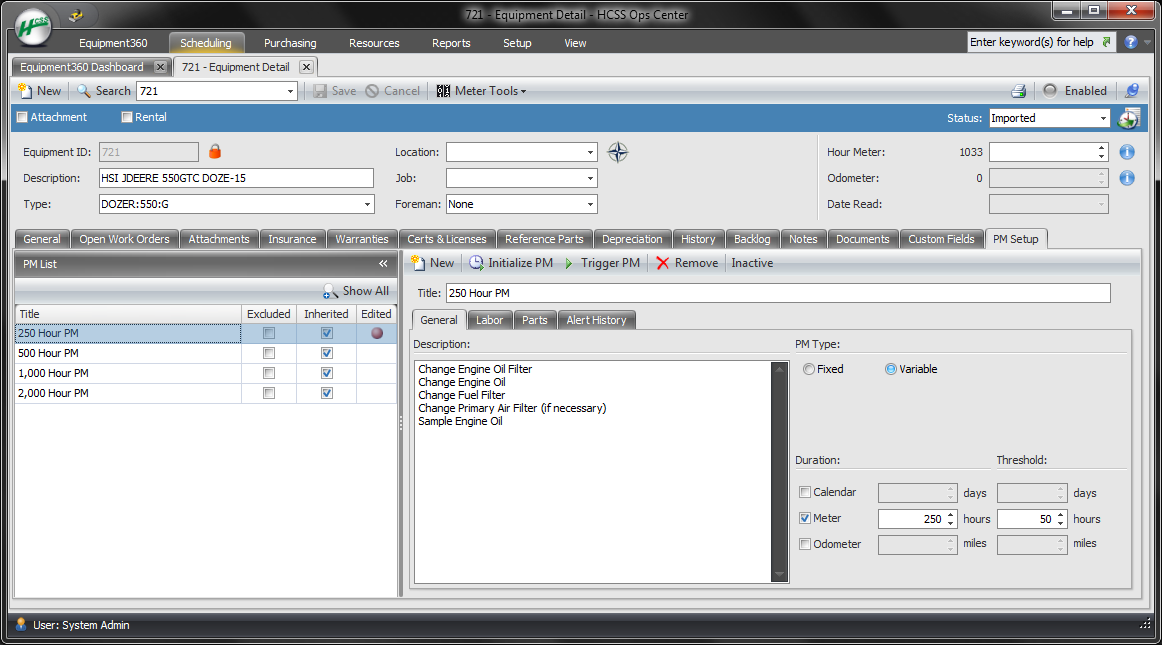Click the PM Title input field

pyautogui.click(x=778, y=293)
